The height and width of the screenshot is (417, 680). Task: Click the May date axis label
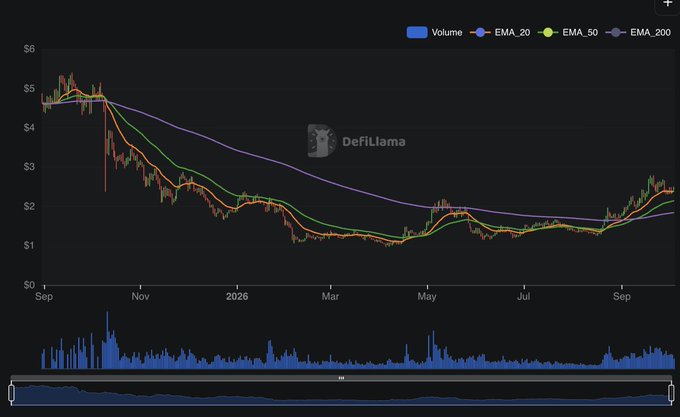point(427,296)
